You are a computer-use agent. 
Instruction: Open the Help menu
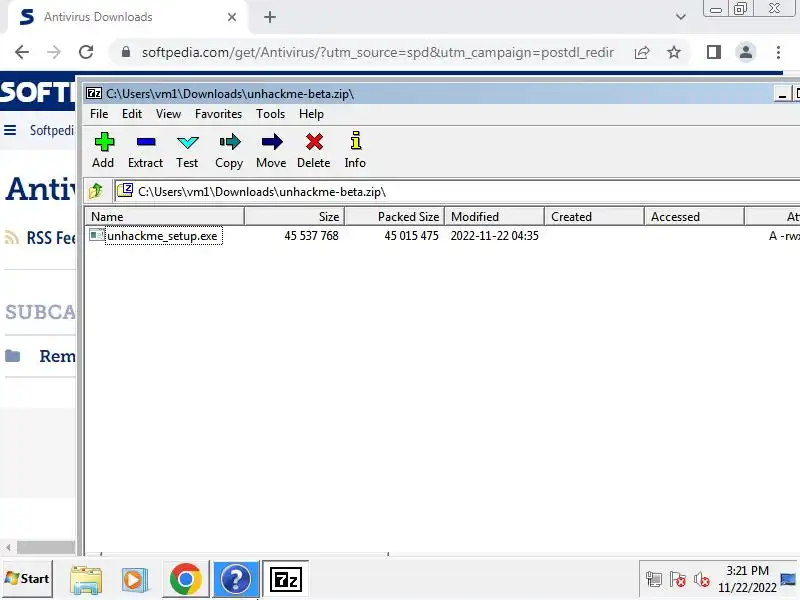coord(311,114)
